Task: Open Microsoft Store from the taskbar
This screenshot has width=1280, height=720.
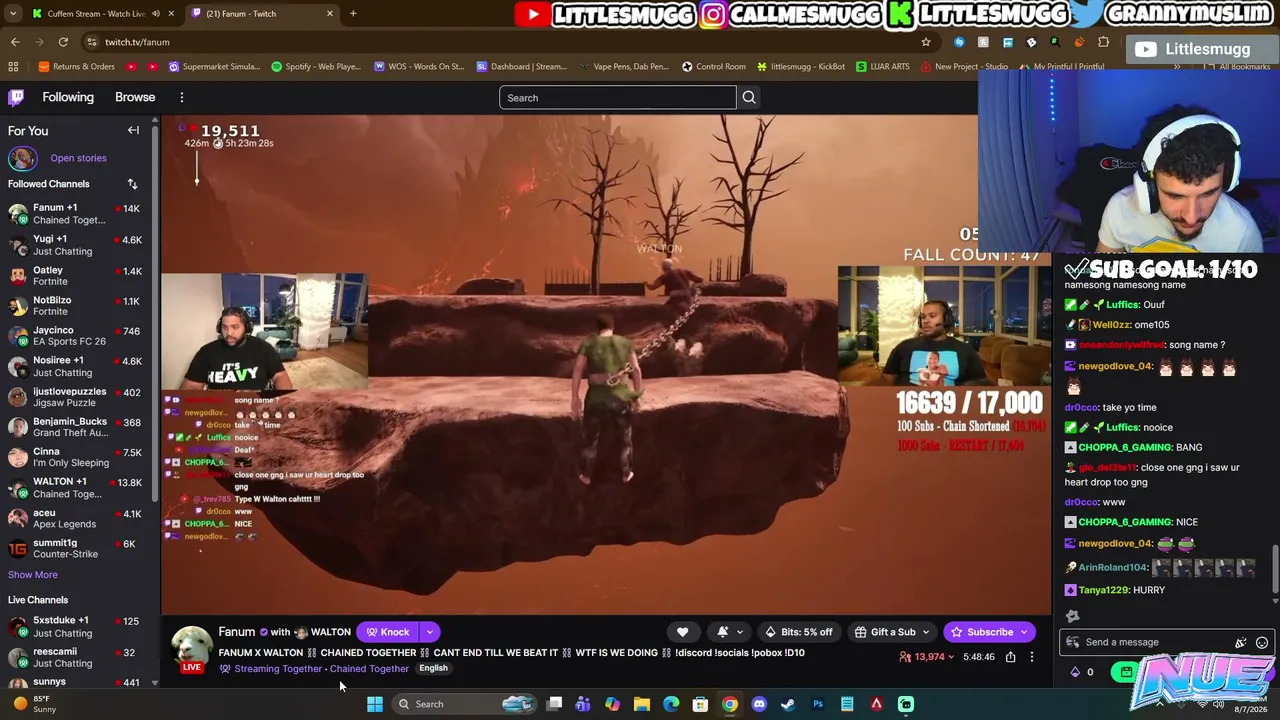Action: pyautogui.click(x=700, y=704)
